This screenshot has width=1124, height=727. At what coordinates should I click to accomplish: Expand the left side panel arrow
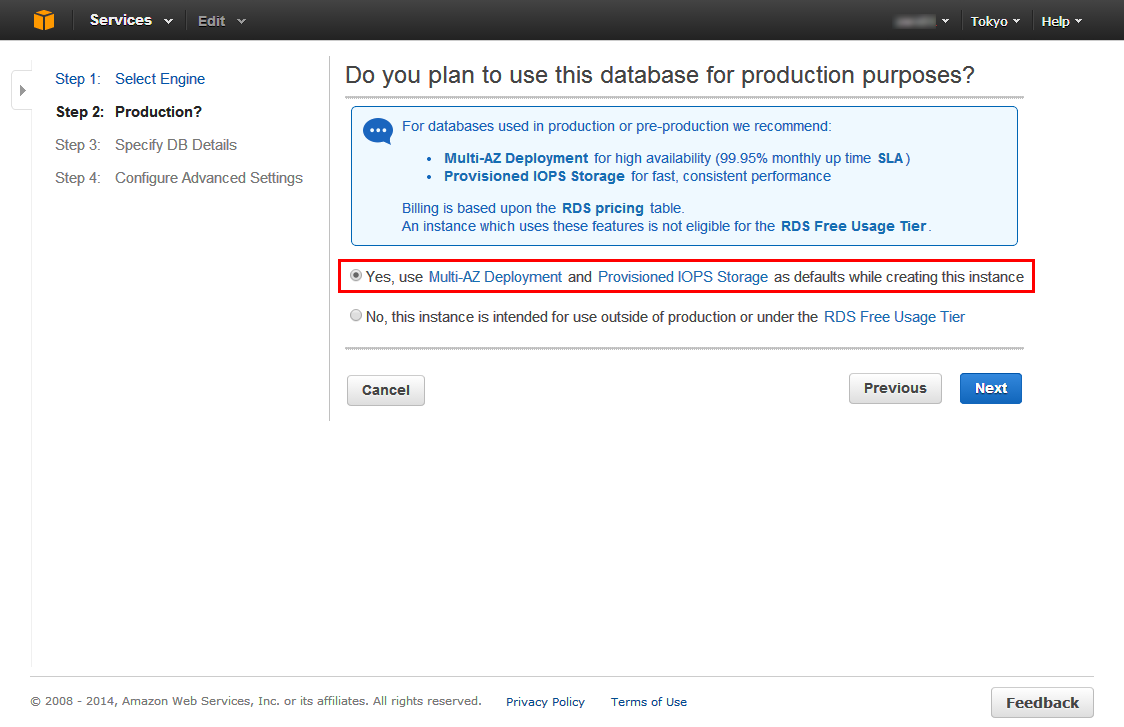22,90
